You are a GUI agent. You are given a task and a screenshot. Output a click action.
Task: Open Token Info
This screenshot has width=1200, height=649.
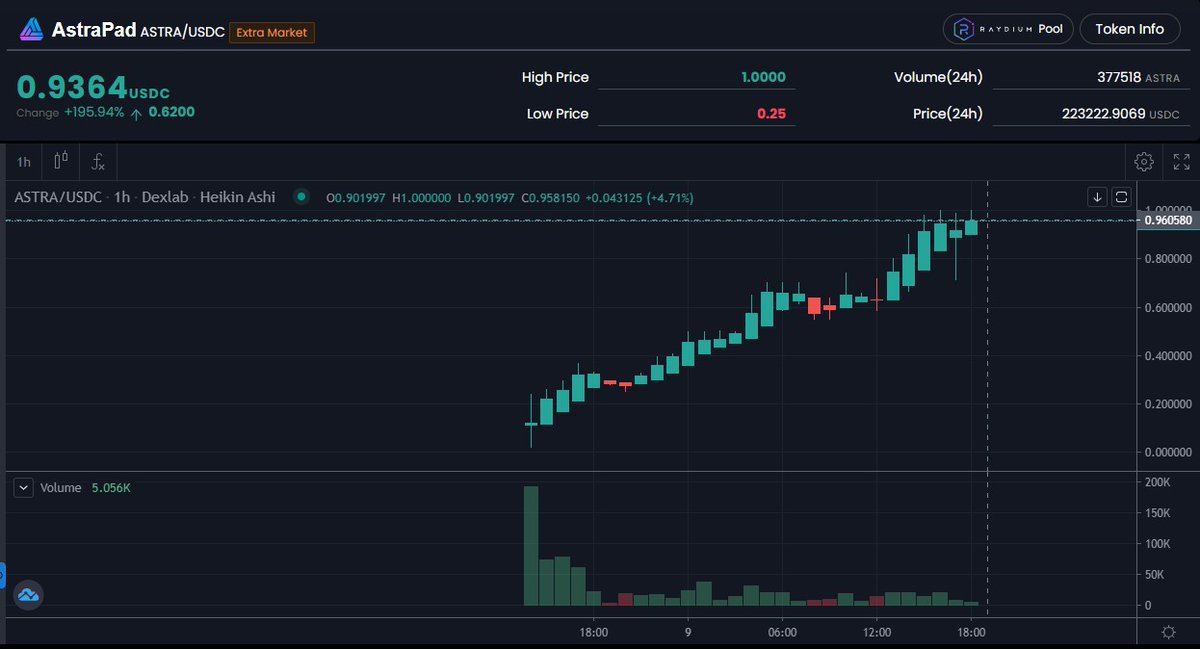click(1130, 29)
